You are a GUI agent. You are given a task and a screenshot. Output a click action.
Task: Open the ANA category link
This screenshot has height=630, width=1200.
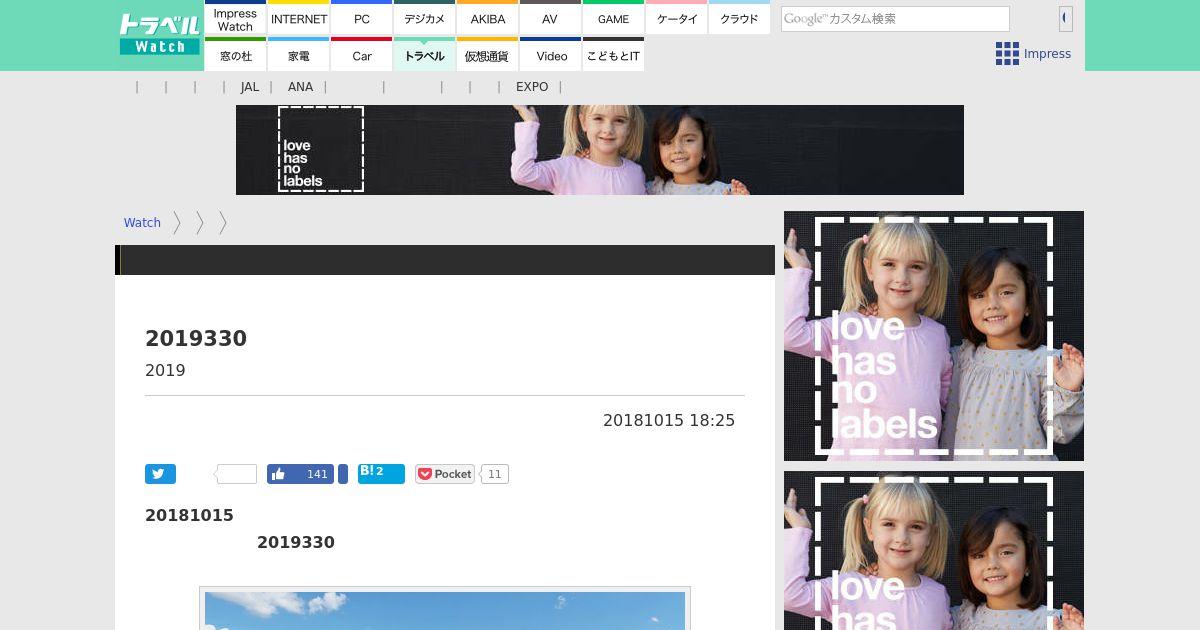click(300, 87)
